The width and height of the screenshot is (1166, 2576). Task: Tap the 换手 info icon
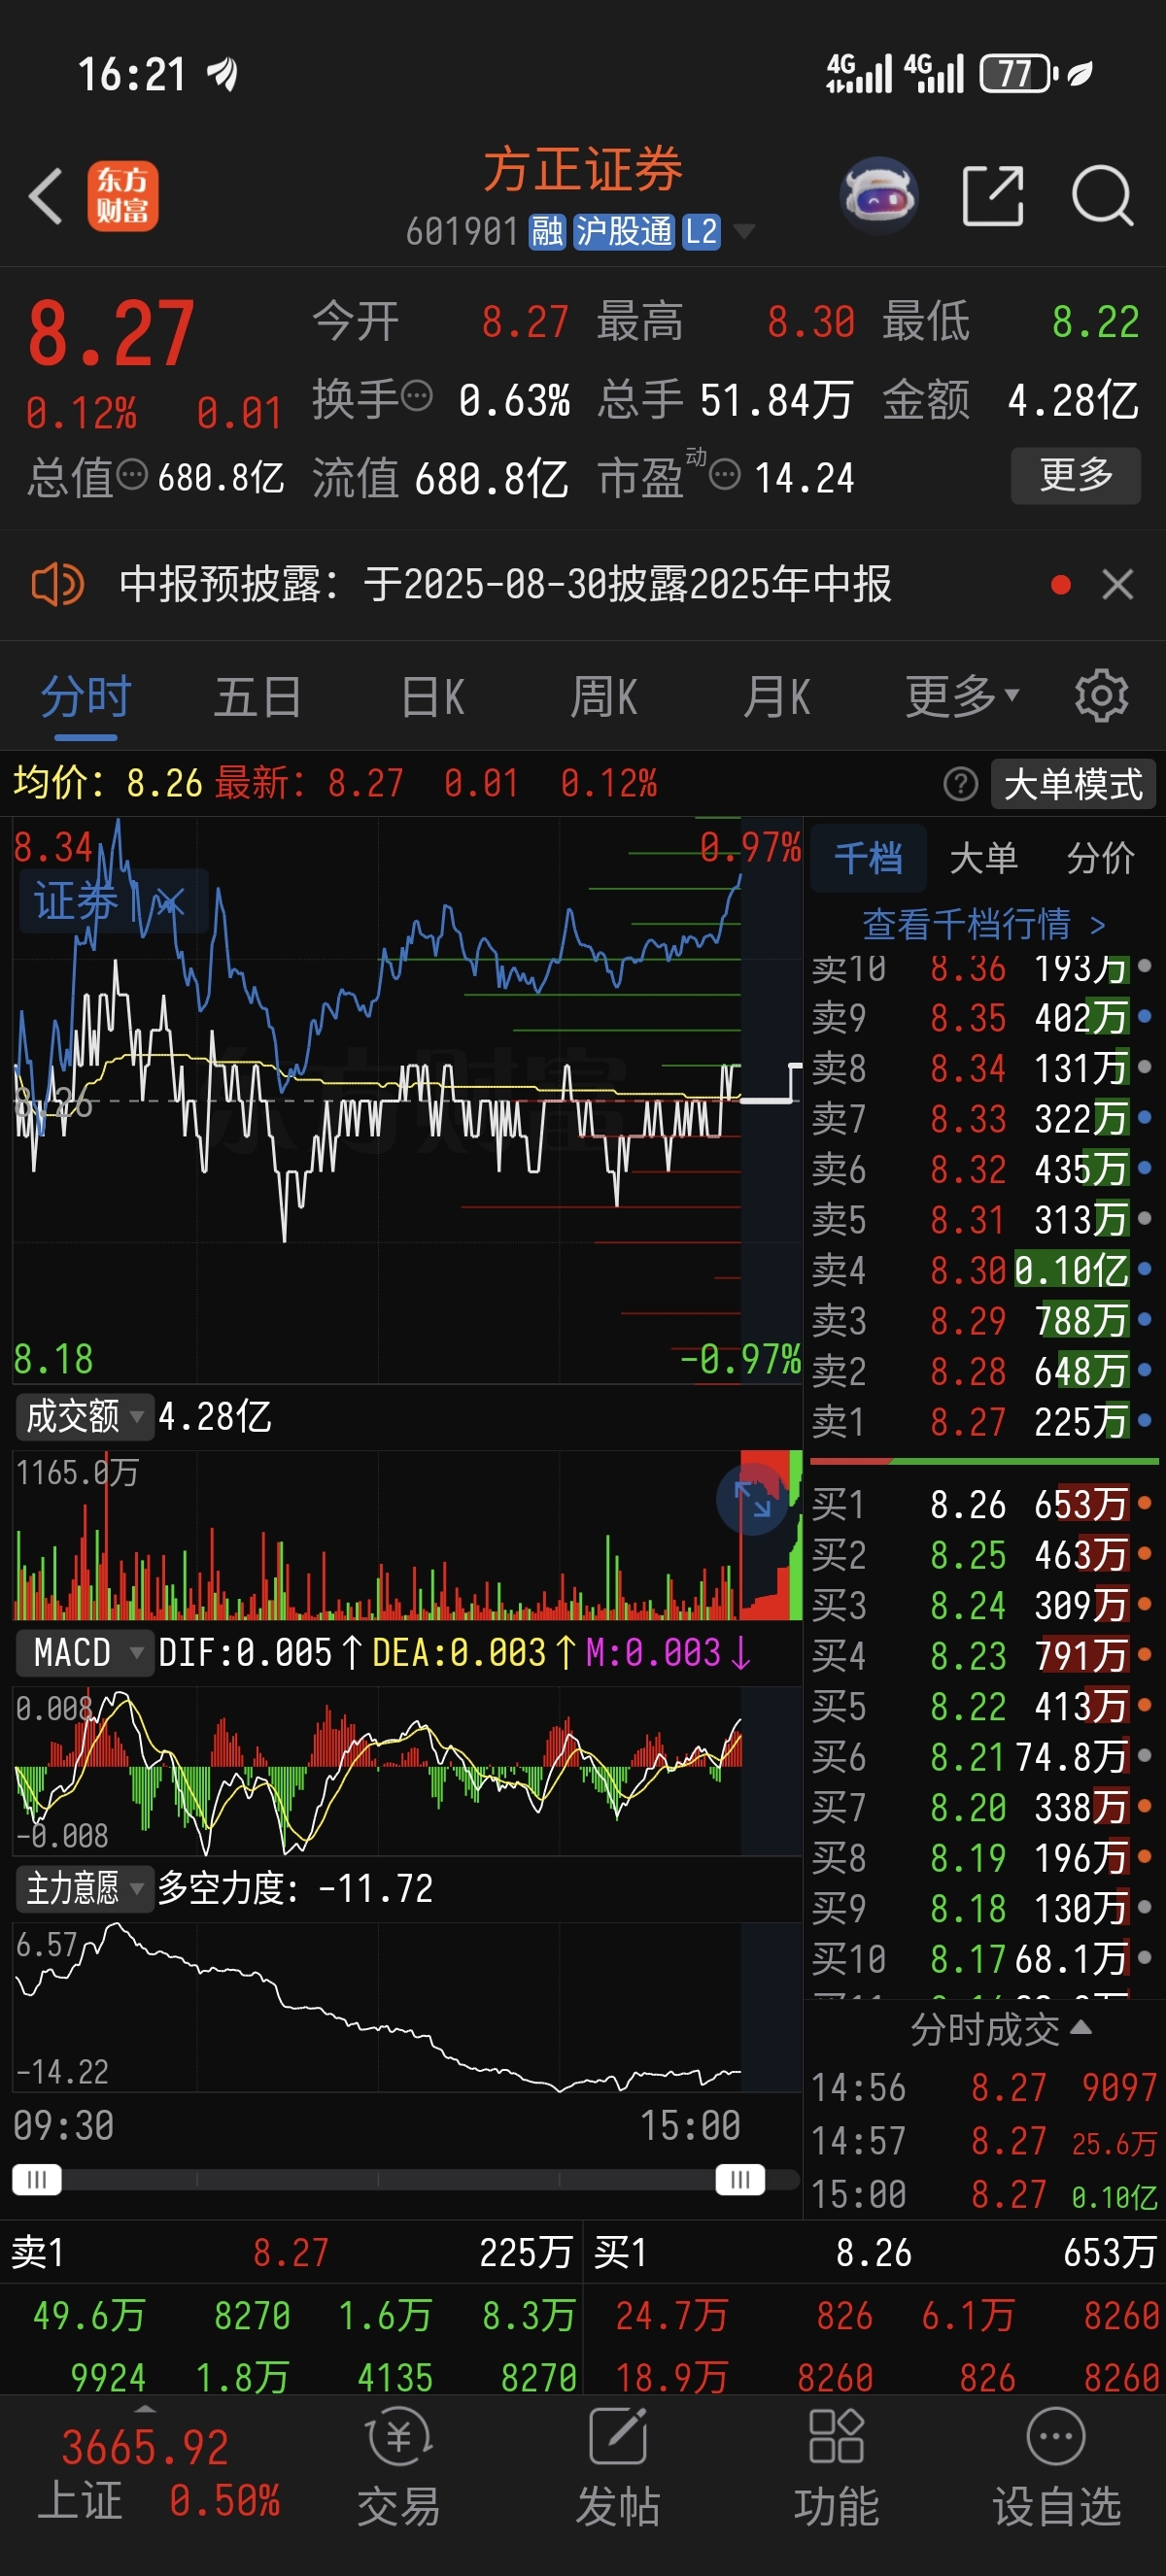(416, 397)
